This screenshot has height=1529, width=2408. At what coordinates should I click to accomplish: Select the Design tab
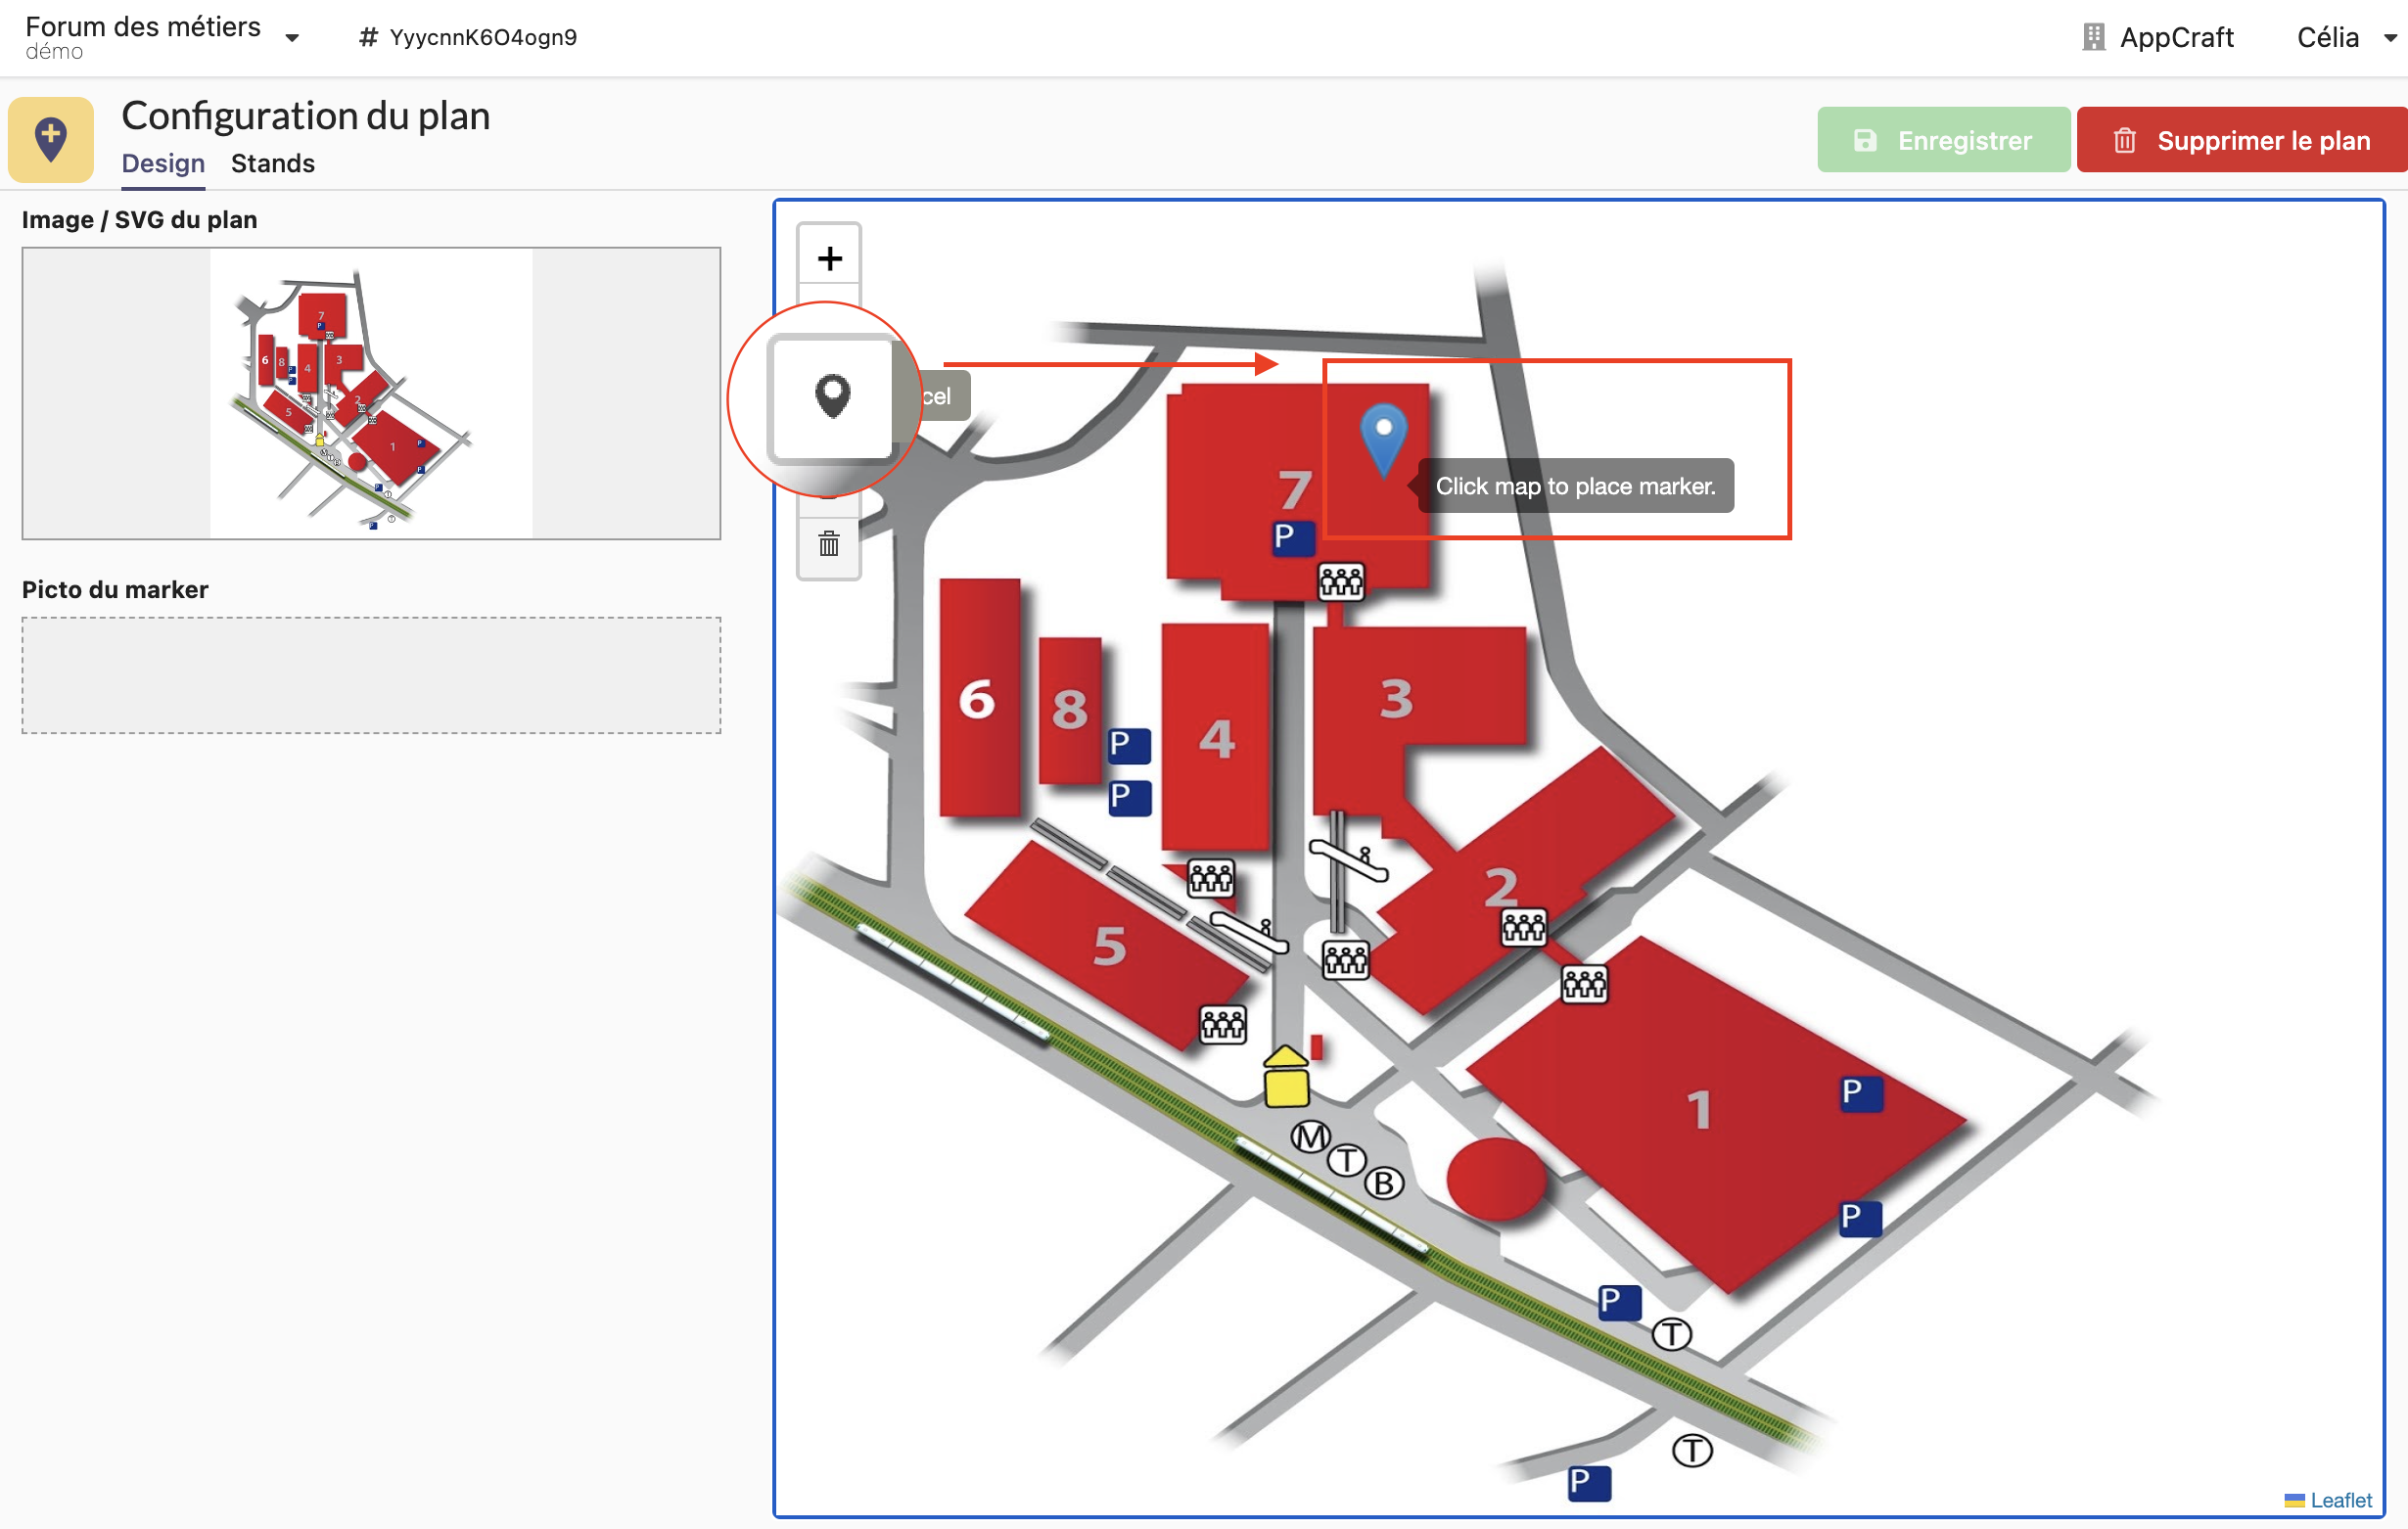tap(163, 163)
